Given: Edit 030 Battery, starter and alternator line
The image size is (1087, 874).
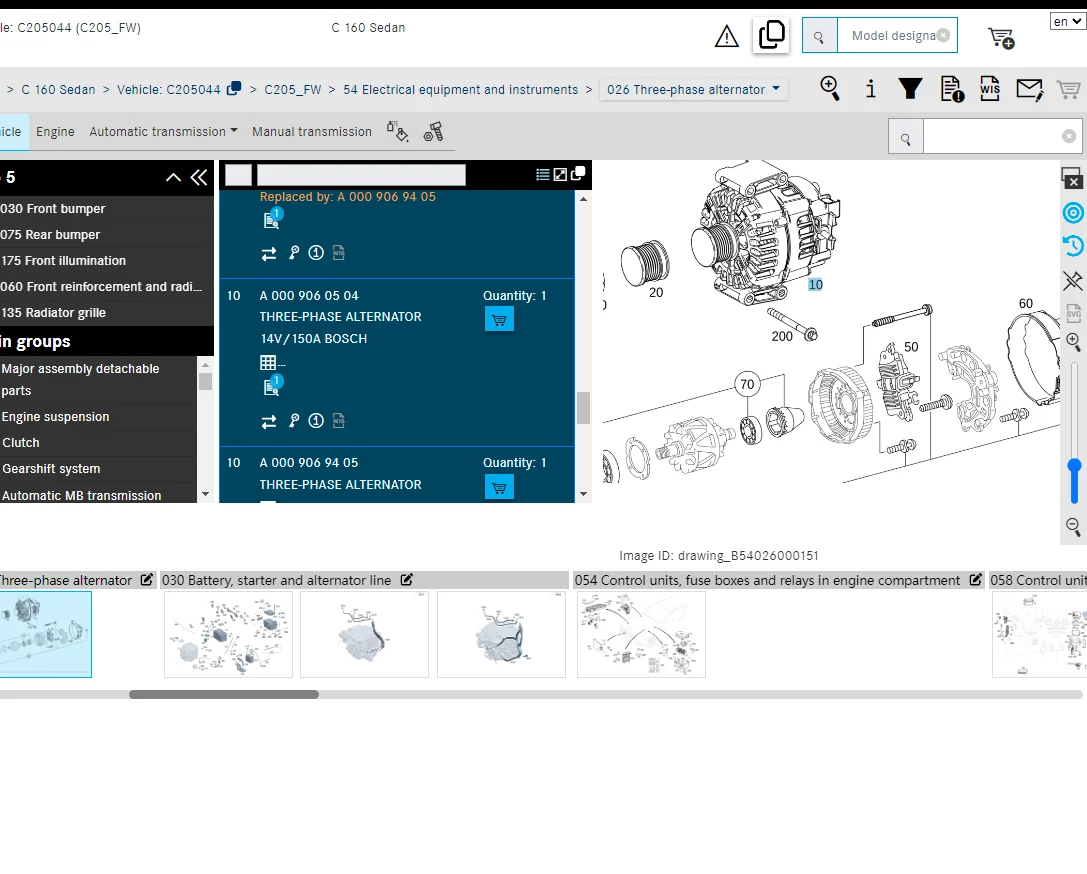Looking at the screenshot, I should pos(407,579).
